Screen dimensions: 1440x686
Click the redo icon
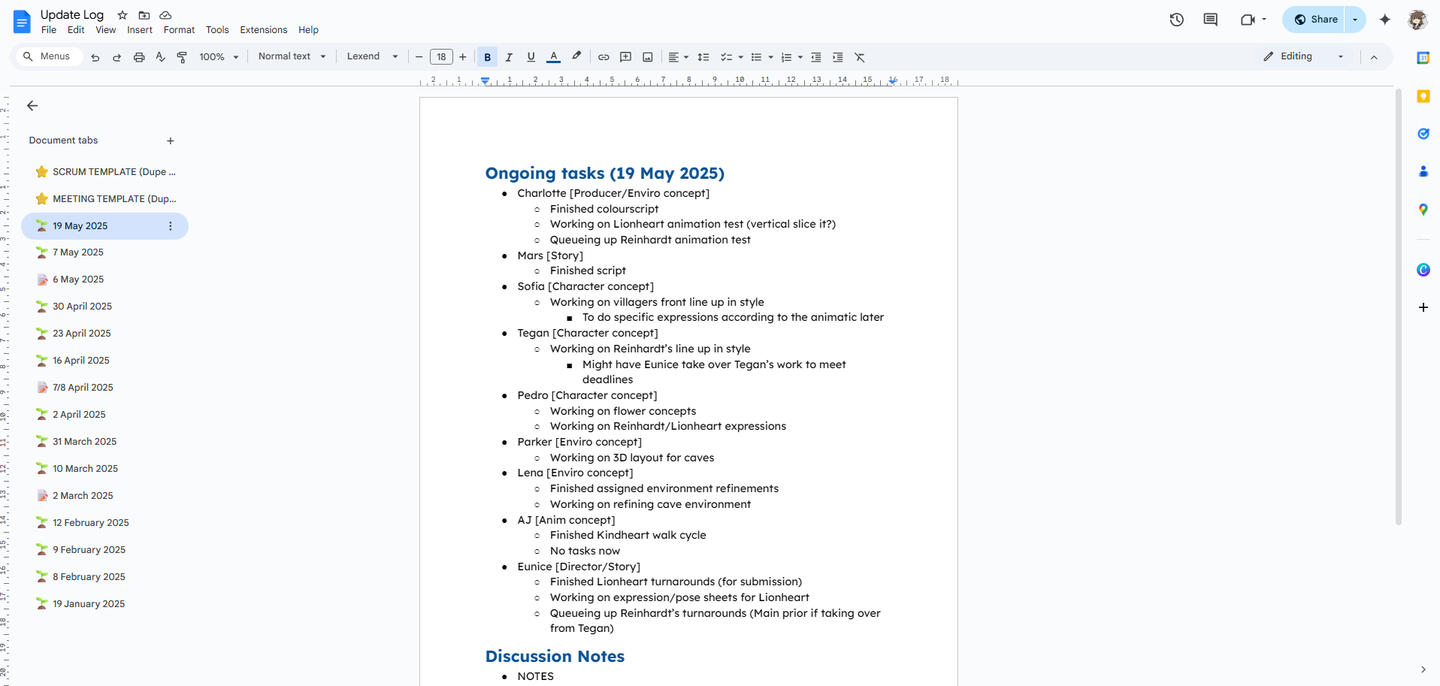pyautogui.click(x=117, y=57)
